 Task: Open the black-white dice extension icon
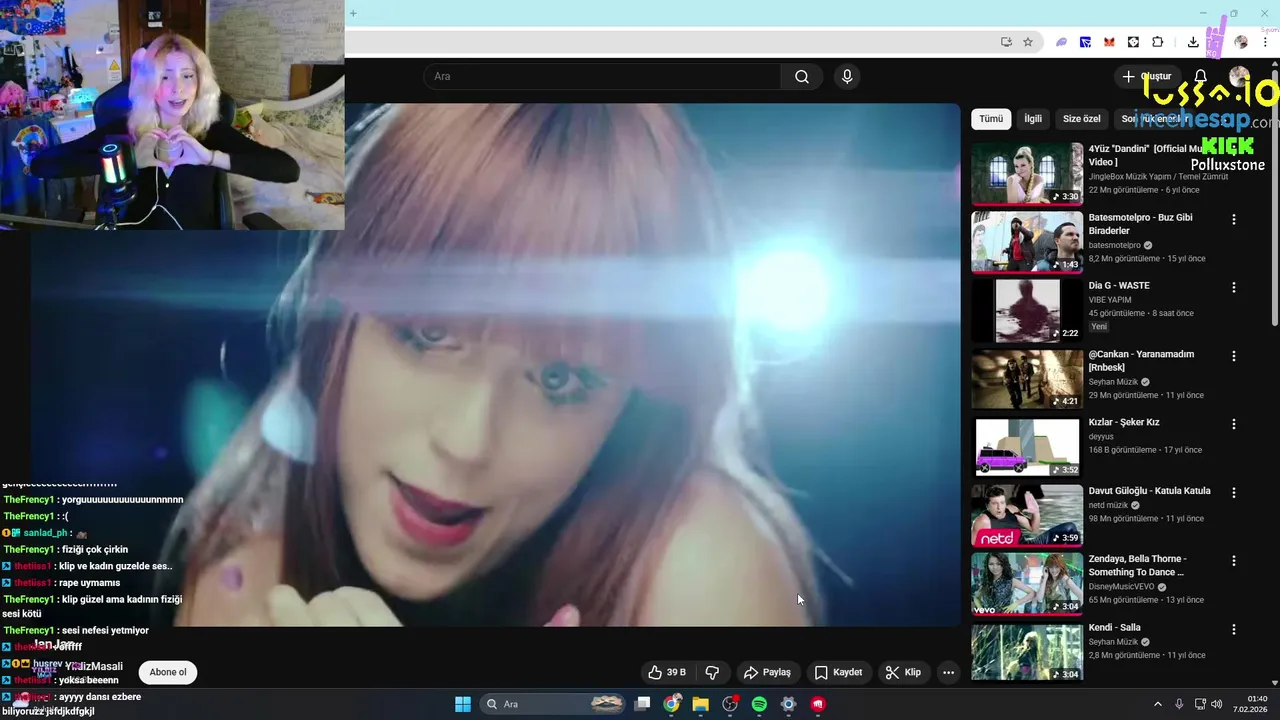click(x=1133, y=42)
